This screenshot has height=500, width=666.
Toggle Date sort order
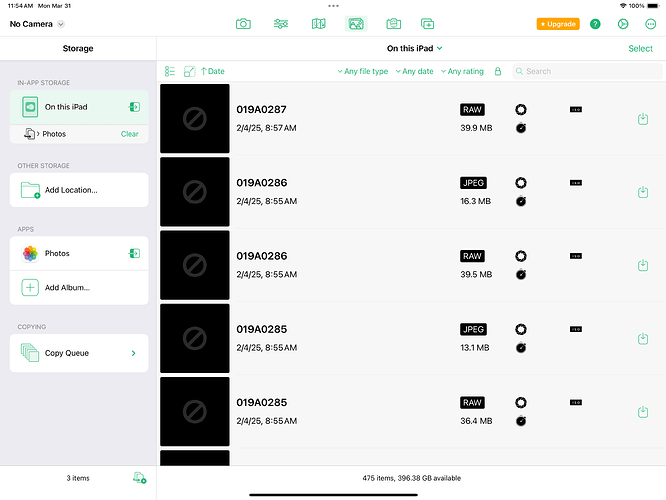coord(213,71)
